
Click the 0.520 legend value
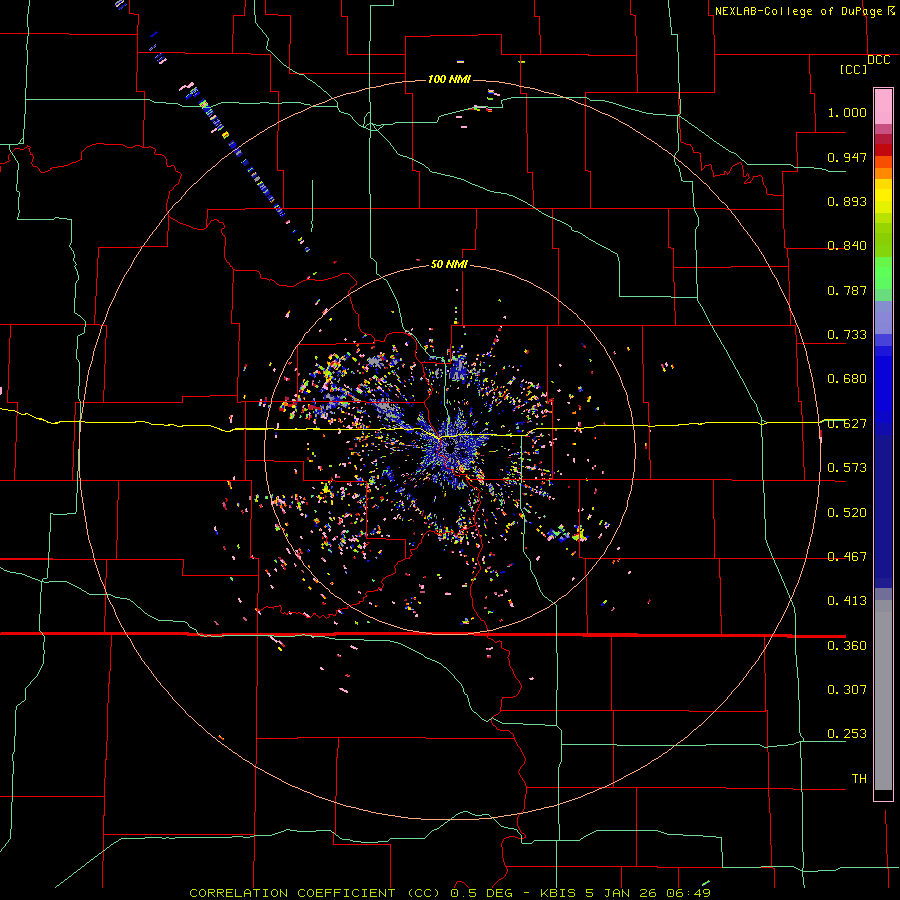point(847,513)
